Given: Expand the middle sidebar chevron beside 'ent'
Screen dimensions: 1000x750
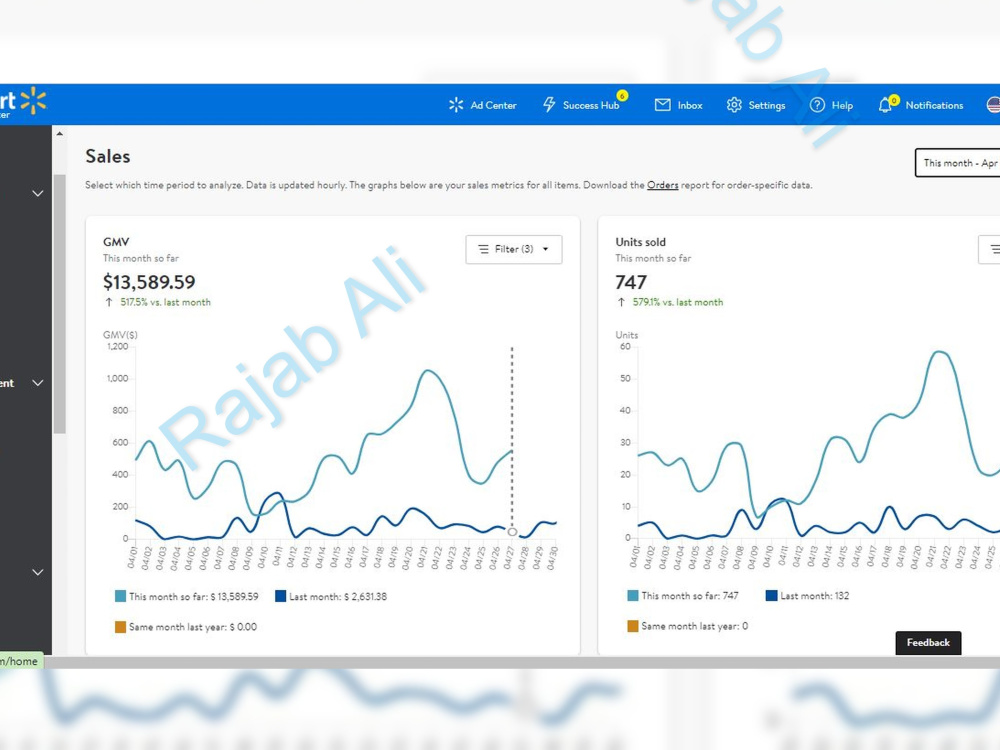Looking at the screenshot, I should pos(38,383).
